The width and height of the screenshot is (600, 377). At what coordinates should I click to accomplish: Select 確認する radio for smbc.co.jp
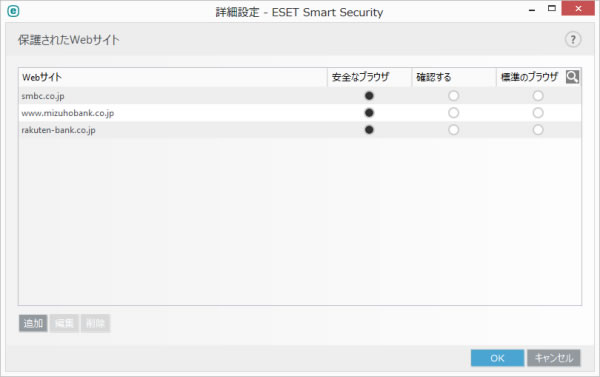453,96
